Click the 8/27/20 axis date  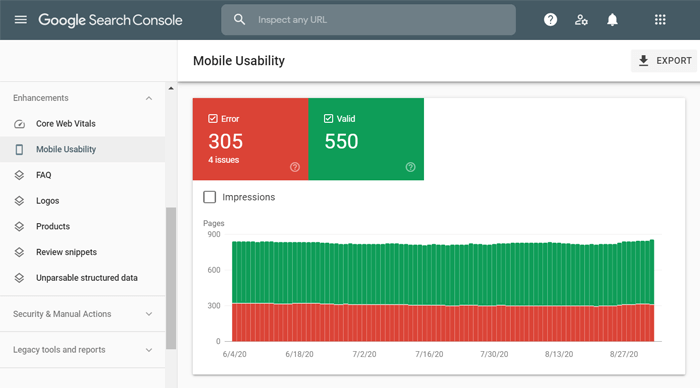624,354
